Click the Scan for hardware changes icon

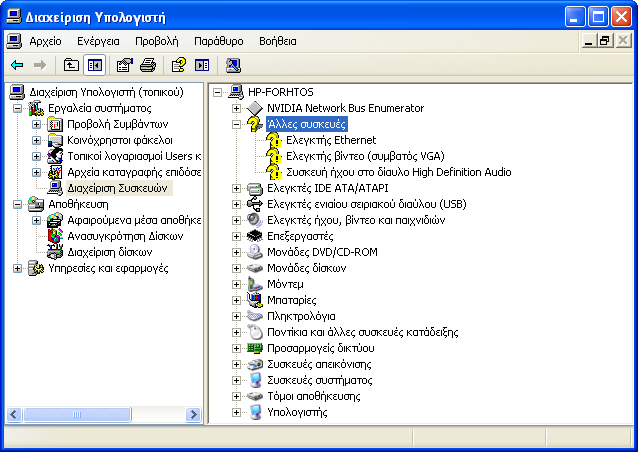(x=233, y=65)
